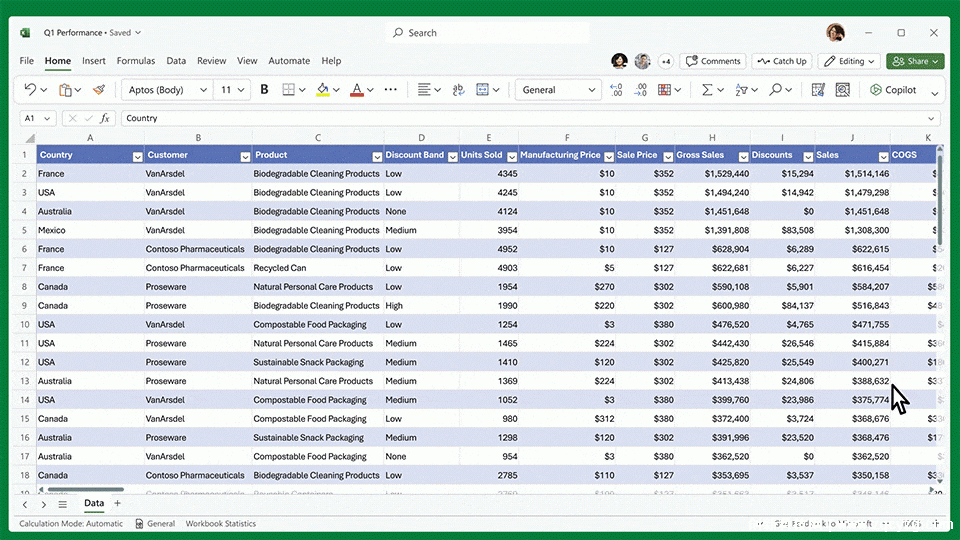The width and height of the screenshot is (960, 540).
Task: Switch to the Formulas tab
Action: point(136,61)
